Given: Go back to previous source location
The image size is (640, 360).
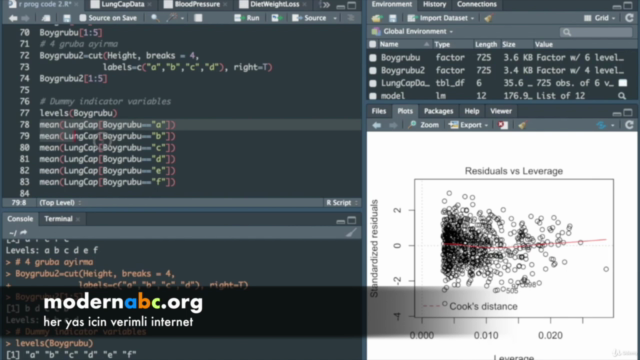Looking at the screenshot, I should (x=13, y=18).
